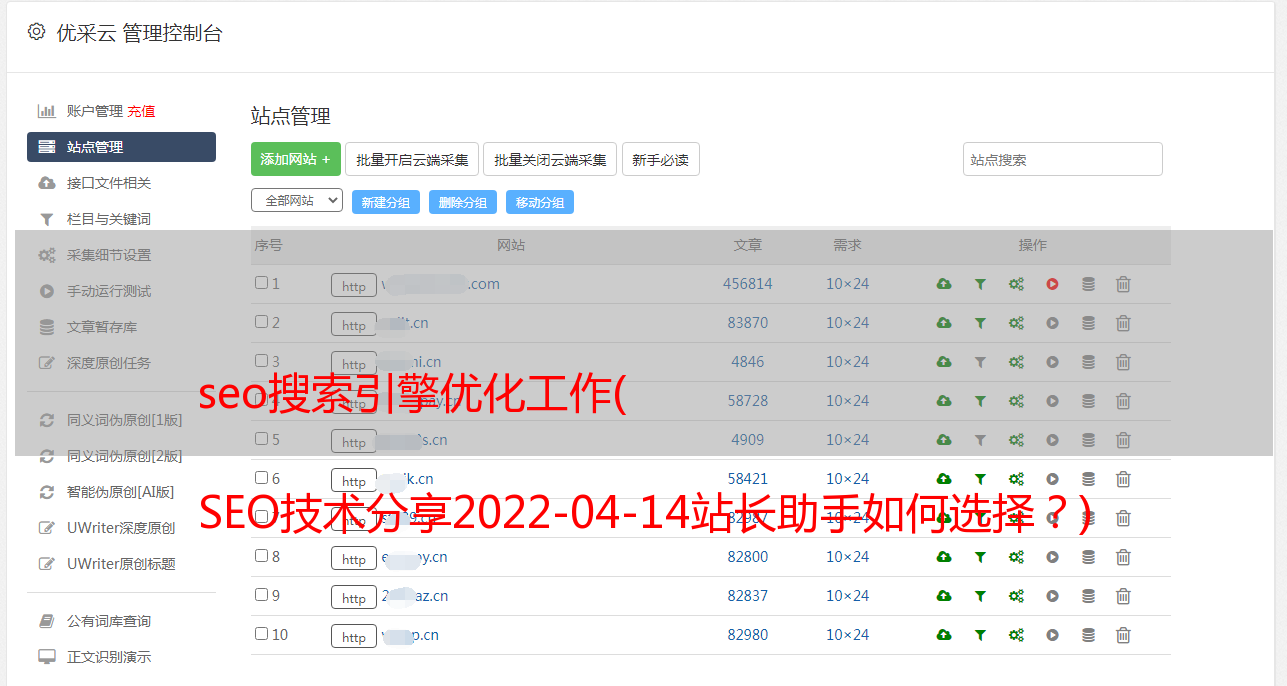This screenshot has height=686, width=1287.
Task: Click the http button in row 10
Action: tap(354, 636)
